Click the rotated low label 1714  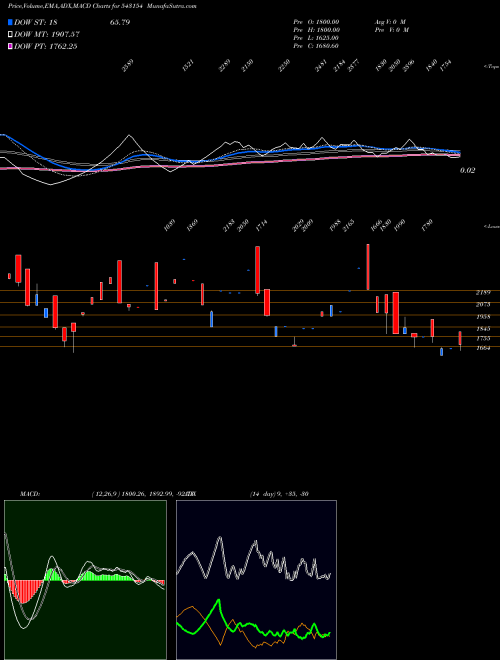coord(261,226)
